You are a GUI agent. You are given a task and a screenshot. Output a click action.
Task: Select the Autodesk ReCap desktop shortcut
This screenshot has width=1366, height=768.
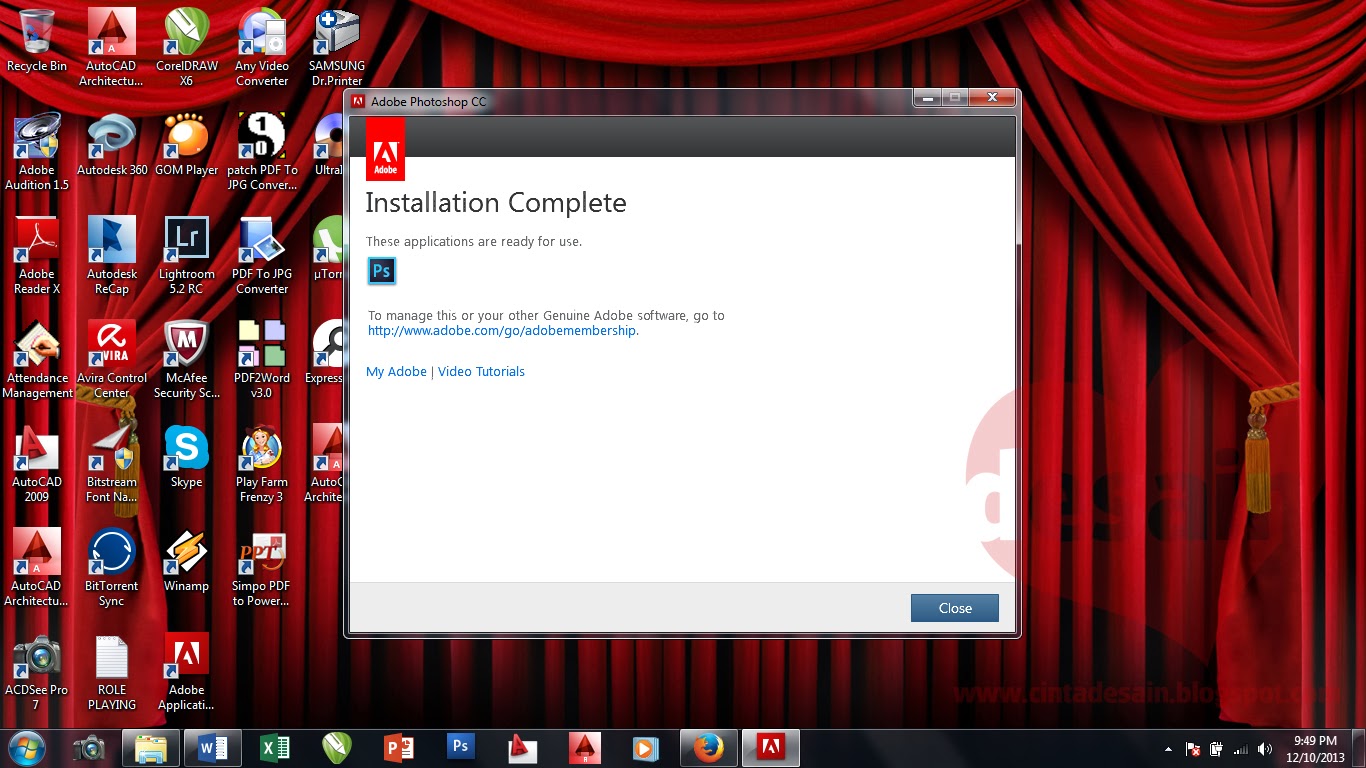point(112,255)
